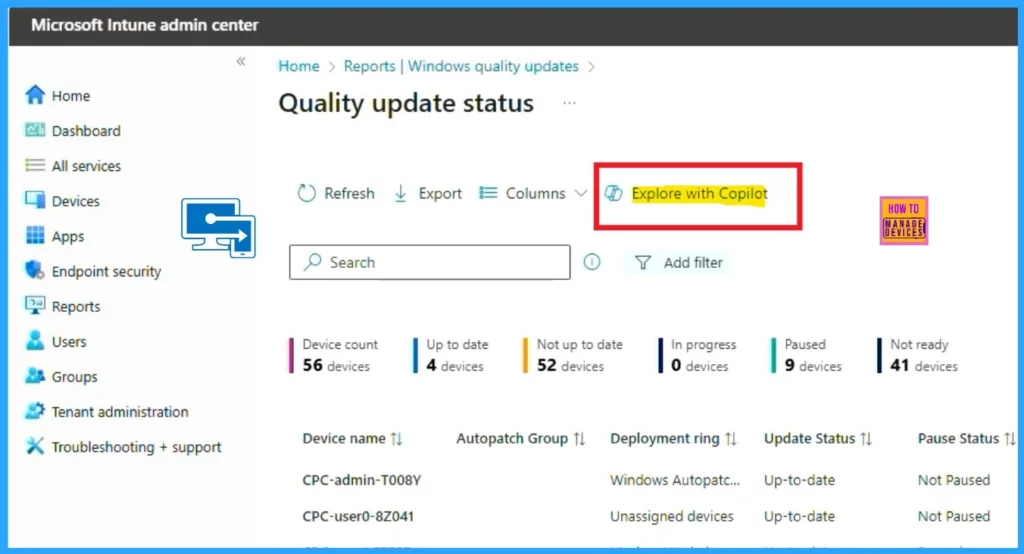Viewport: 1024px width, 554px height.
Task: Click the Unassigned devices cell
Action: [671, 516]
